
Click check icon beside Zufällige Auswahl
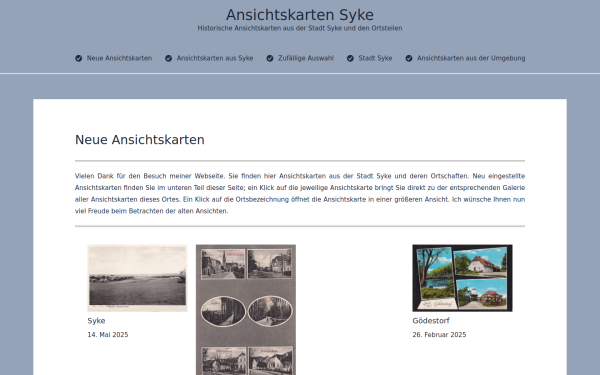tap(270, 58)
